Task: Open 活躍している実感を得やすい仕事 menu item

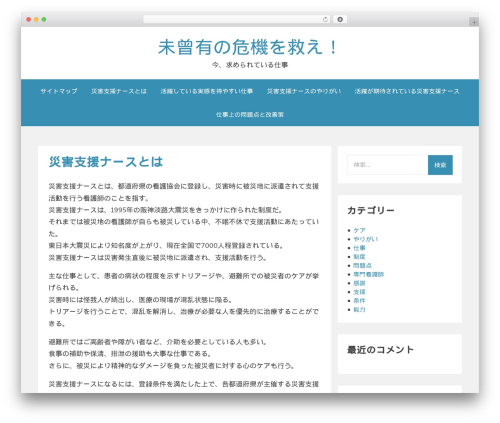Action: [207, 91]
